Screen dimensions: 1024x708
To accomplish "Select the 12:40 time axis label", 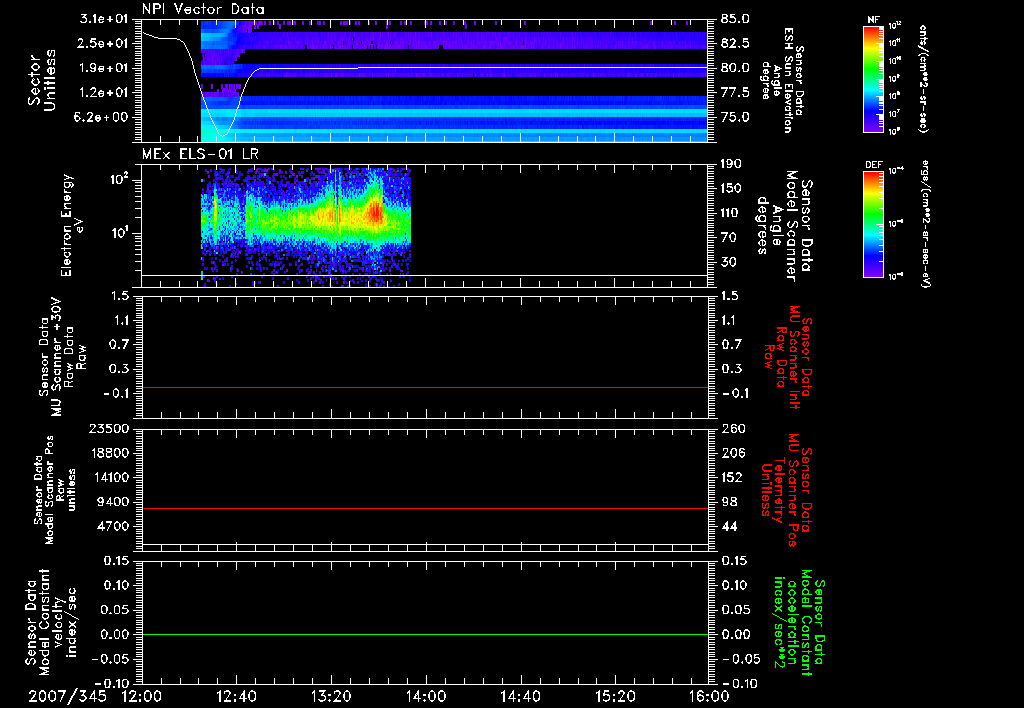I will tap(236, 696).
